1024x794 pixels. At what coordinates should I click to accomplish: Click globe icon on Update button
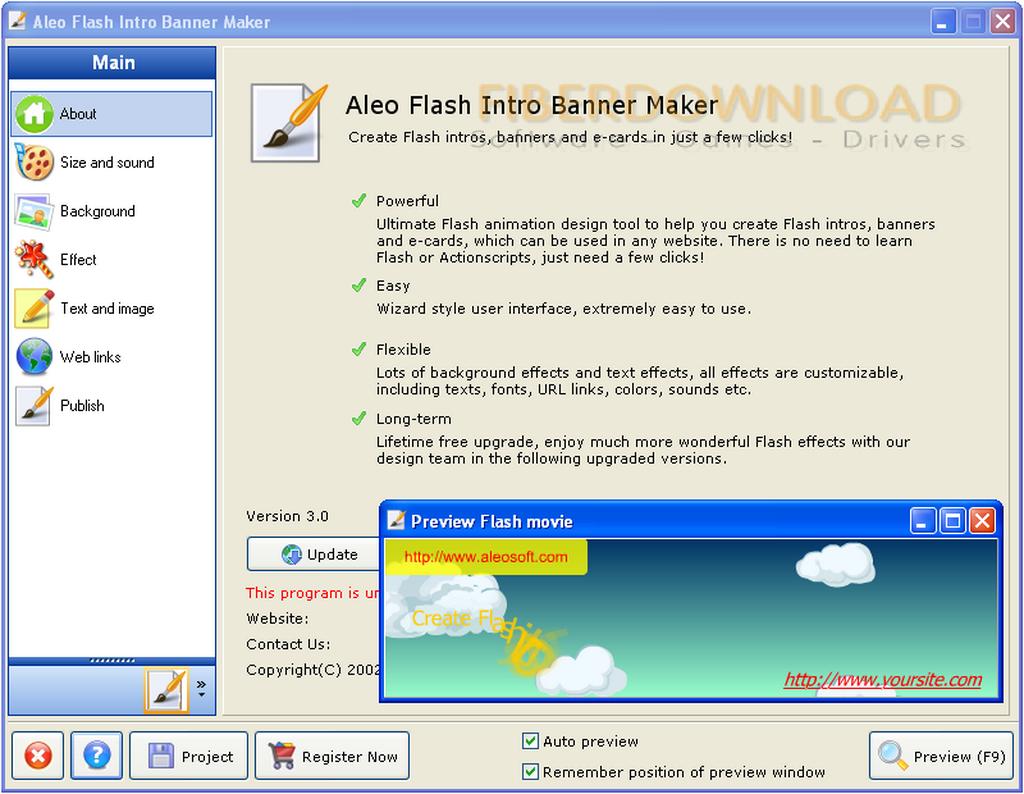coord(291,554)
